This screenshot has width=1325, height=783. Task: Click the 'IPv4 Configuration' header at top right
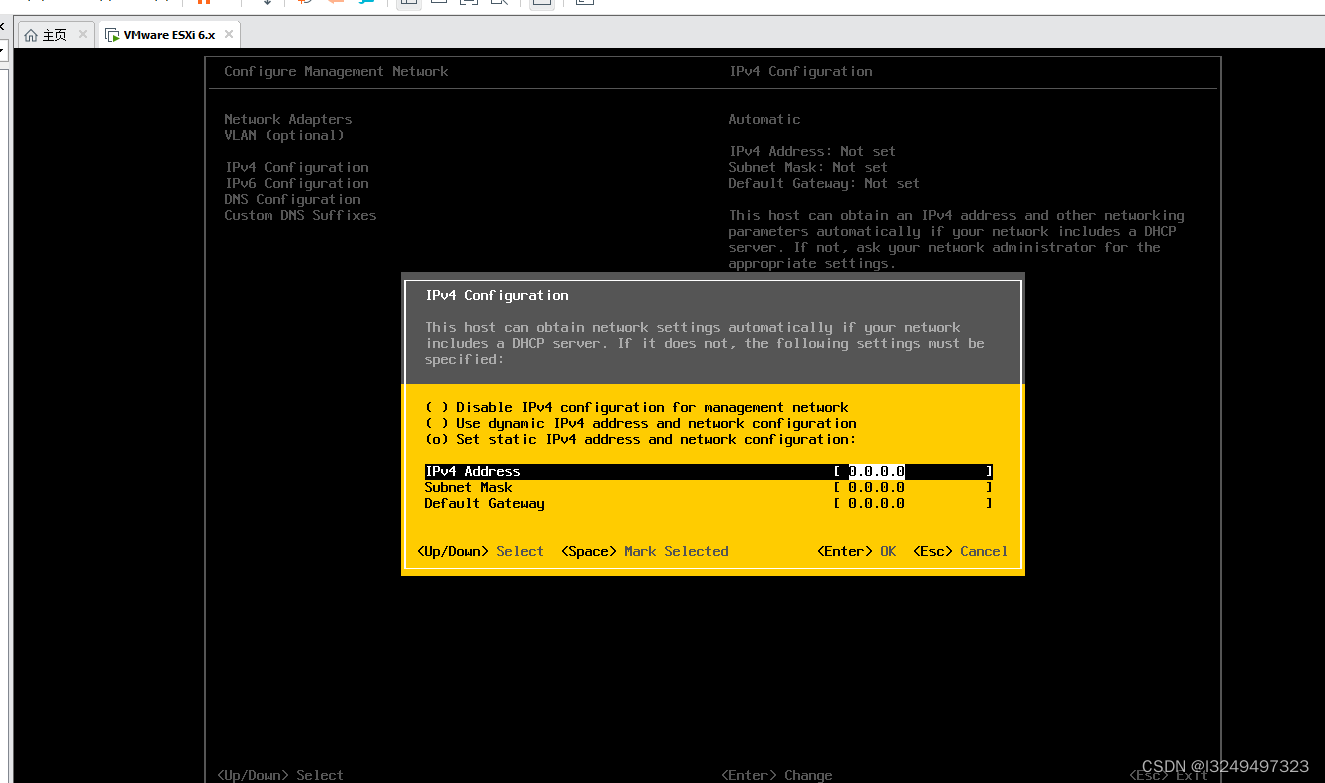800,72
